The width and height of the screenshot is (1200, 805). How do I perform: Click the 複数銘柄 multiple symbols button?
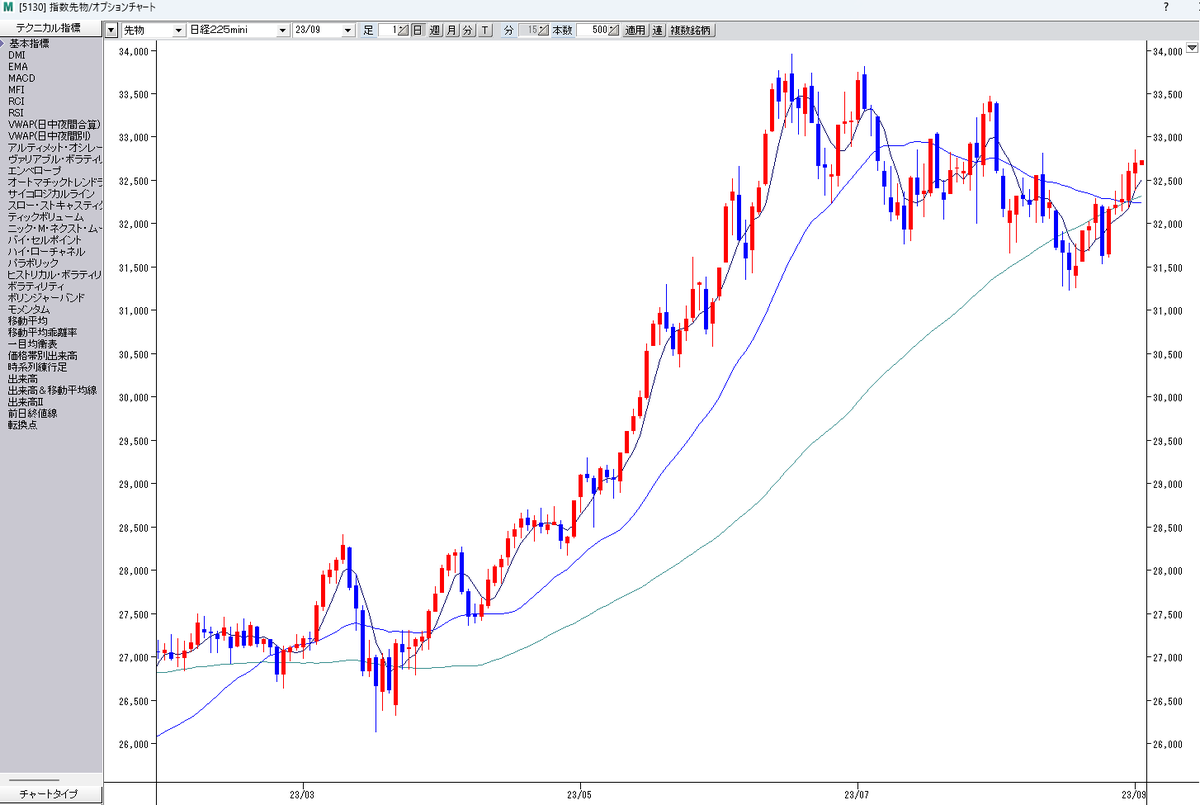[x=690, y=30]
